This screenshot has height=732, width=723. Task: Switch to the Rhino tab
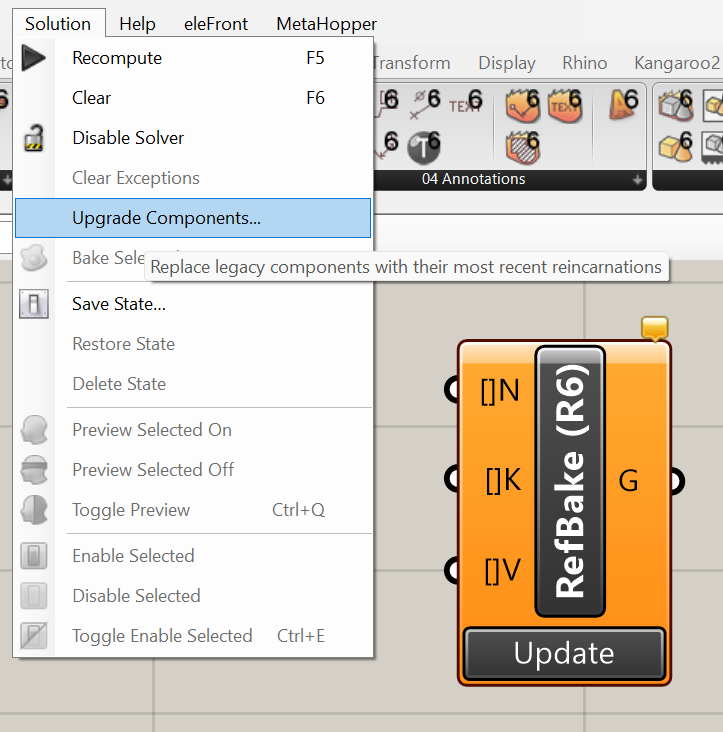pos(584,63)
